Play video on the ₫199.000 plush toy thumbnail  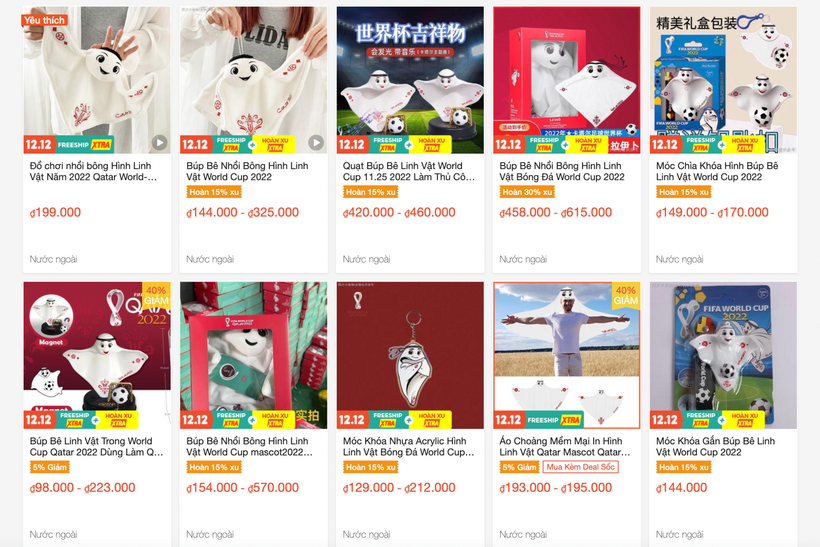pos(159,142)
